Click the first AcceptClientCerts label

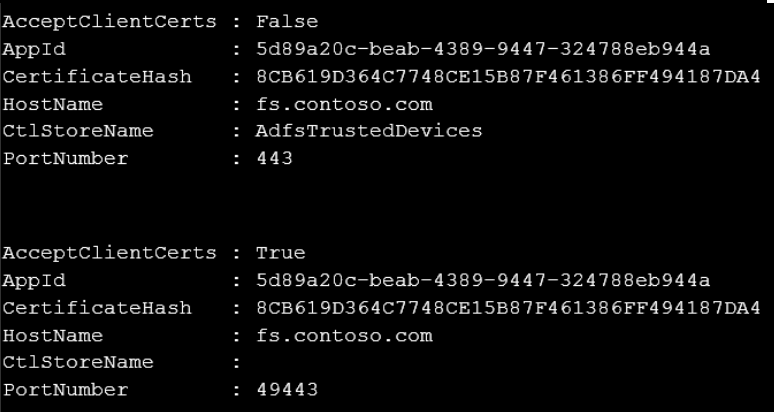(x=110, y=22)
